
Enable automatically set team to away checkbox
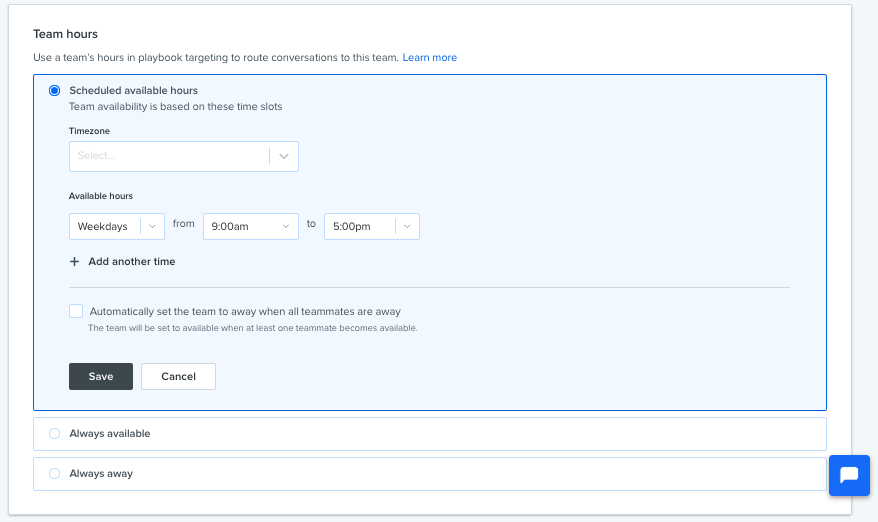pyautogui.click(x=76, y=311)
